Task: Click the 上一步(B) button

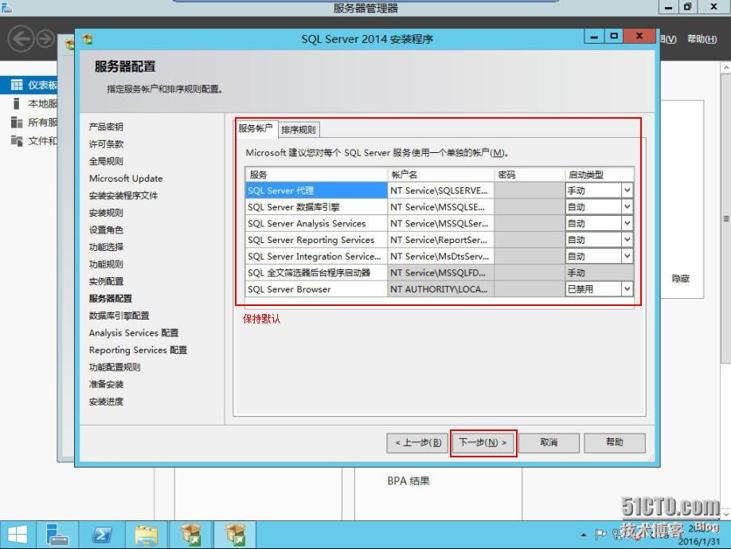Action: pos(418,442)
